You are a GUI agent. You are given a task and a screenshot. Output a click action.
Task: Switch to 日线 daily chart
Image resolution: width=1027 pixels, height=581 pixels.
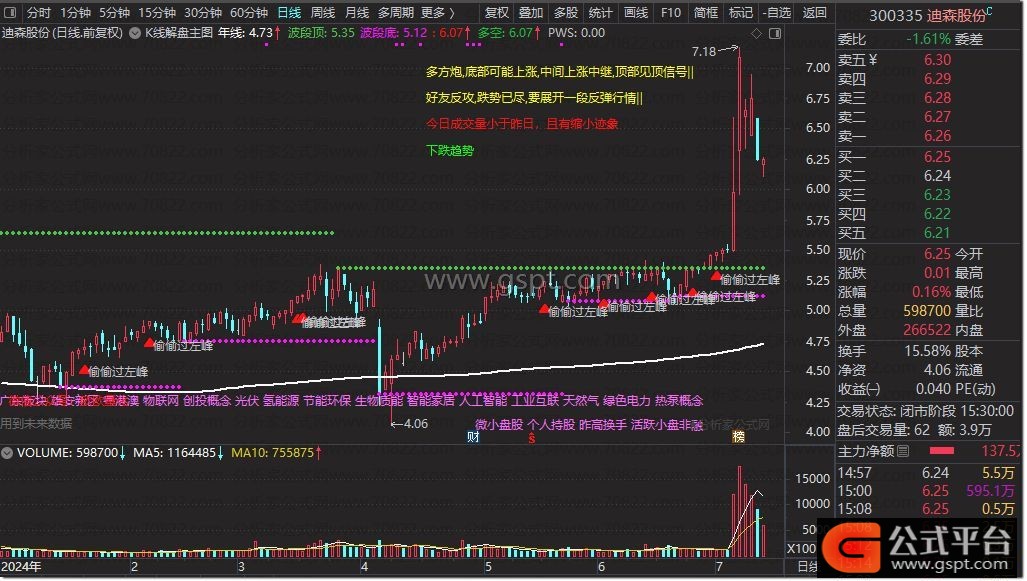[289, 12]
